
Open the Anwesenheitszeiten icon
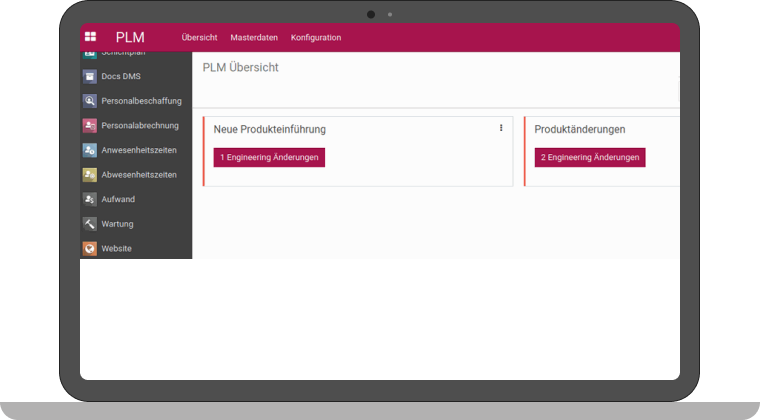tap(90, 150)
